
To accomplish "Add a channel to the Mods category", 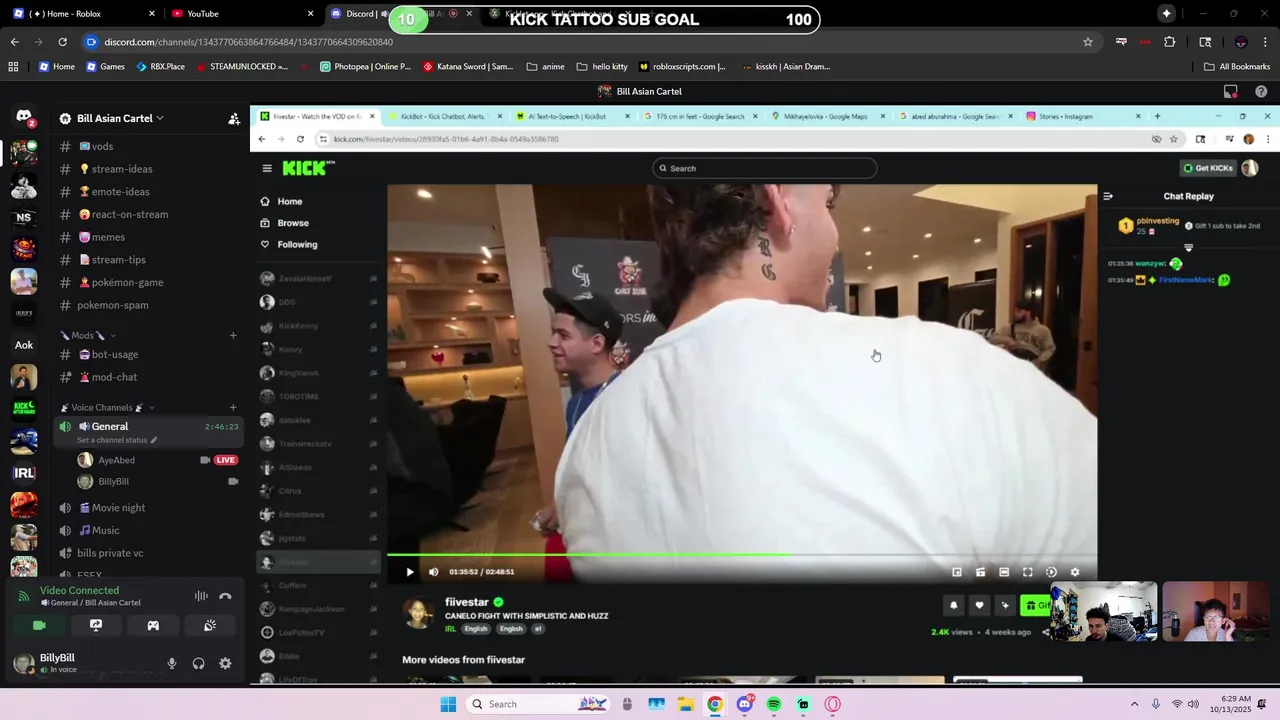I will click(233, 335).
